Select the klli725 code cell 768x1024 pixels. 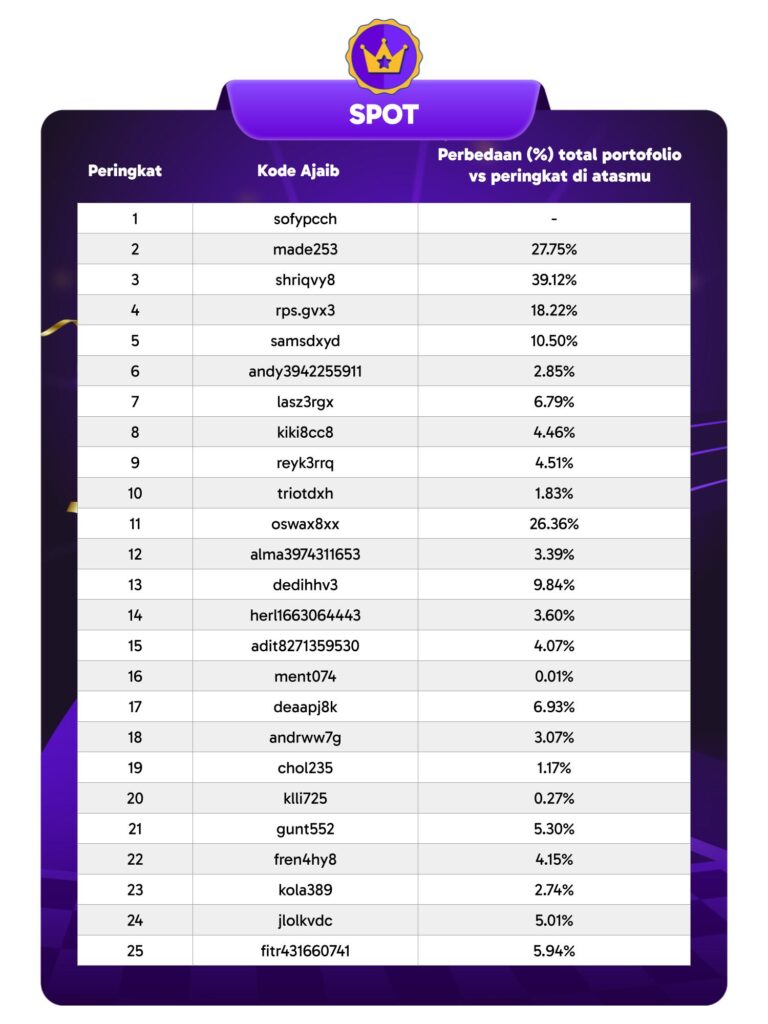pos(305,798)
